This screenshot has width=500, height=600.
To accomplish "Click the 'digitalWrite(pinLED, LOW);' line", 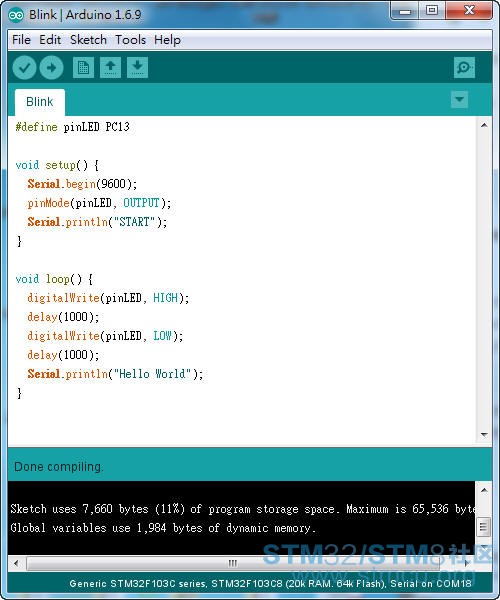I will tap(105, 336).
